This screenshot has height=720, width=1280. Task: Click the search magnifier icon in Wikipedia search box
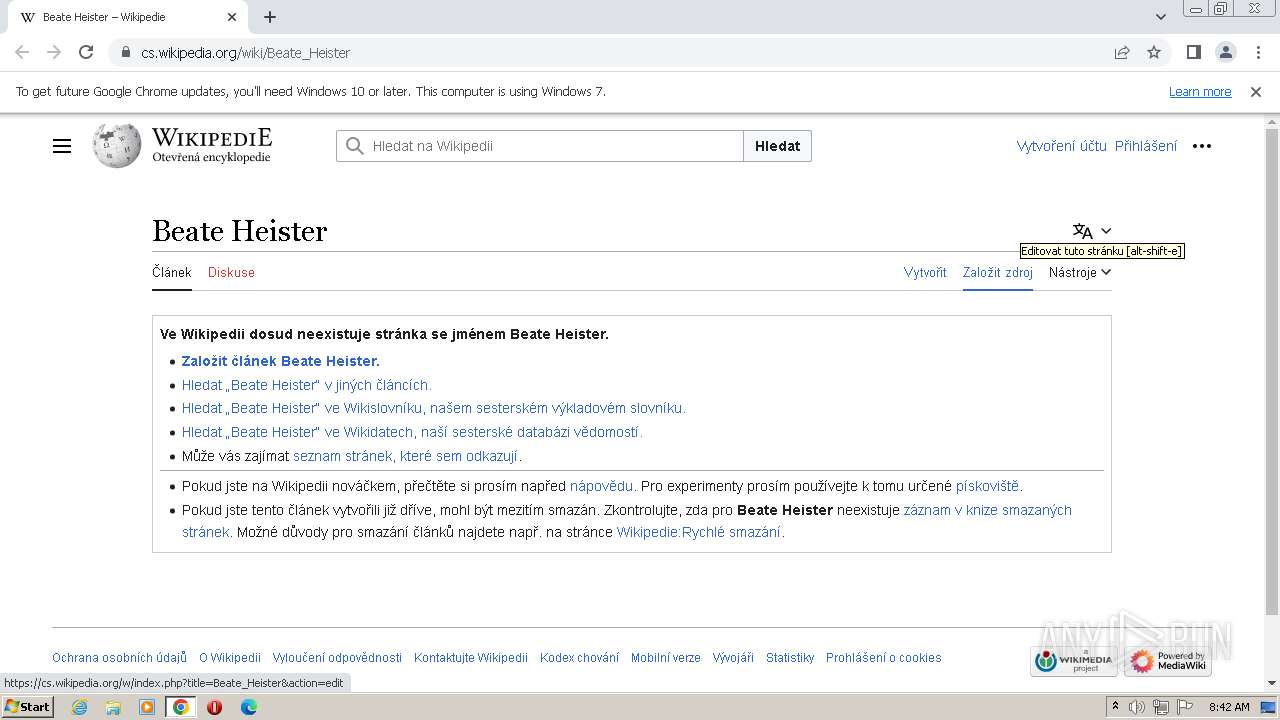[354, 146]
